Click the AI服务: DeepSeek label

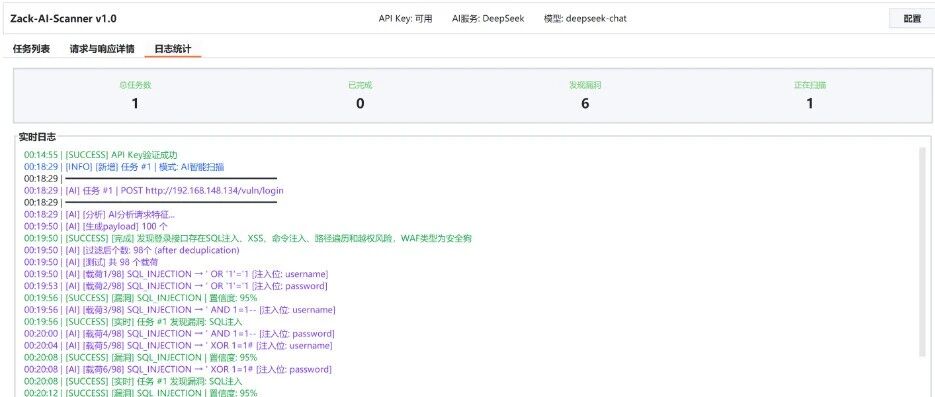click(x=488, y=18)
